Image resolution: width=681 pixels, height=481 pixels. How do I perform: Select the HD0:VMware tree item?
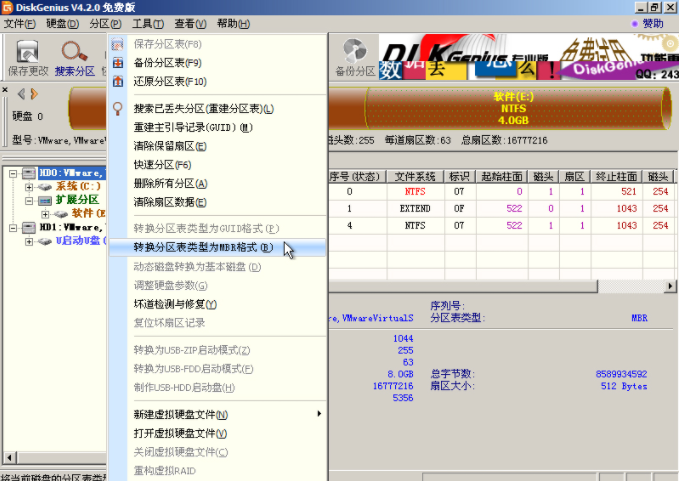72,173
